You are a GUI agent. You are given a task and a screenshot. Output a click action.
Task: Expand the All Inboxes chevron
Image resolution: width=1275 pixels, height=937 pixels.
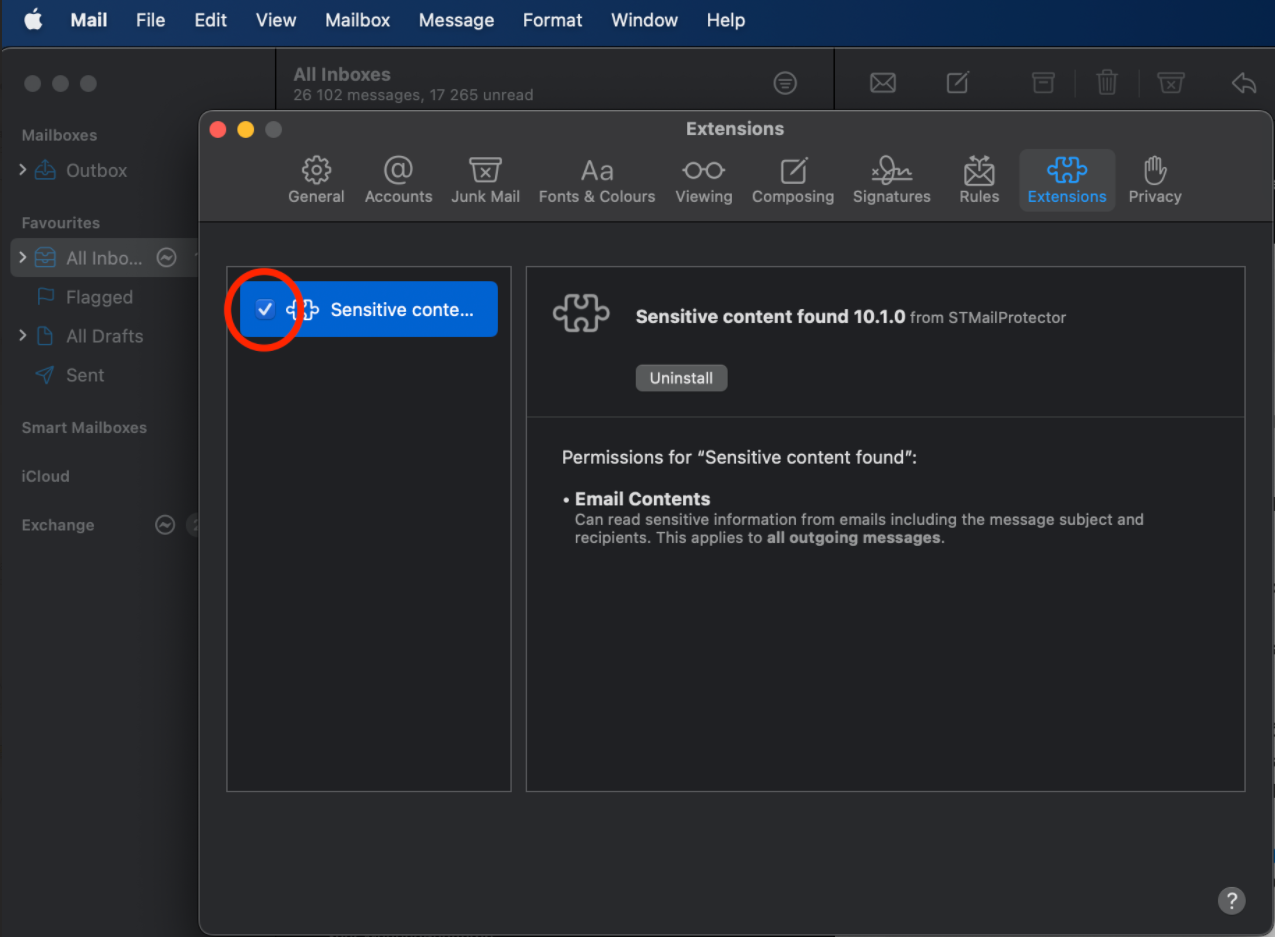(x=22, y=257)
